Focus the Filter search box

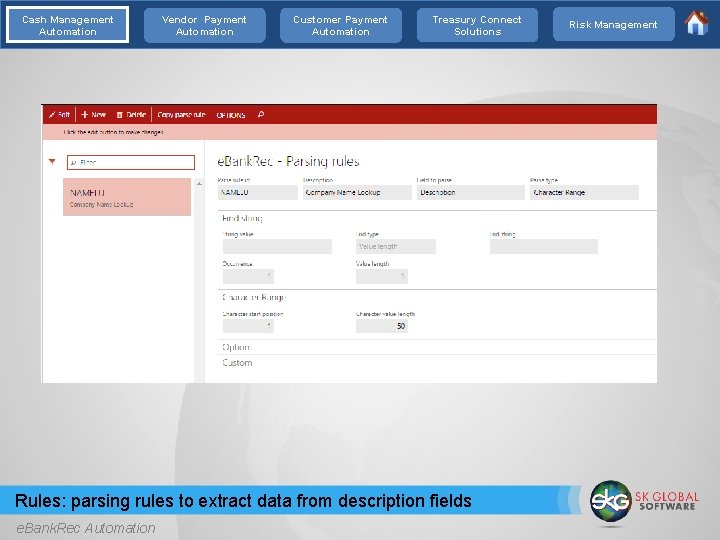[131, 162]
